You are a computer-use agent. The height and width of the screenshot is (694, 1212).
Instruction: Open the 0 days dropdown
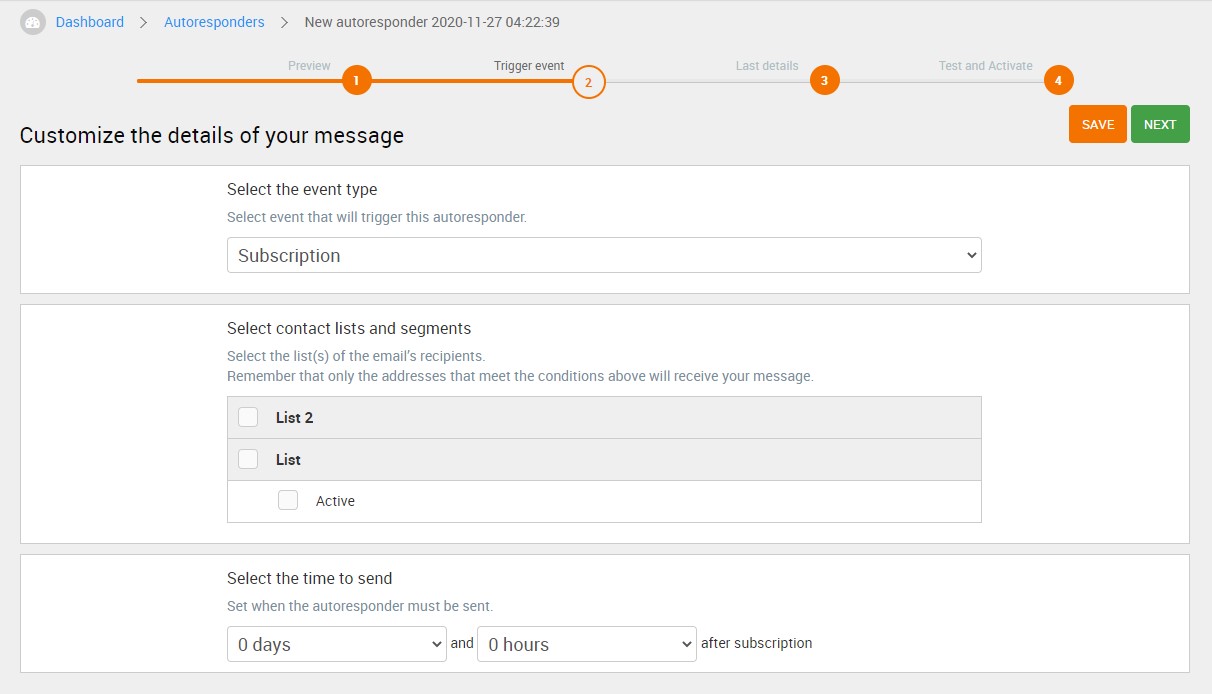point(337,644)
